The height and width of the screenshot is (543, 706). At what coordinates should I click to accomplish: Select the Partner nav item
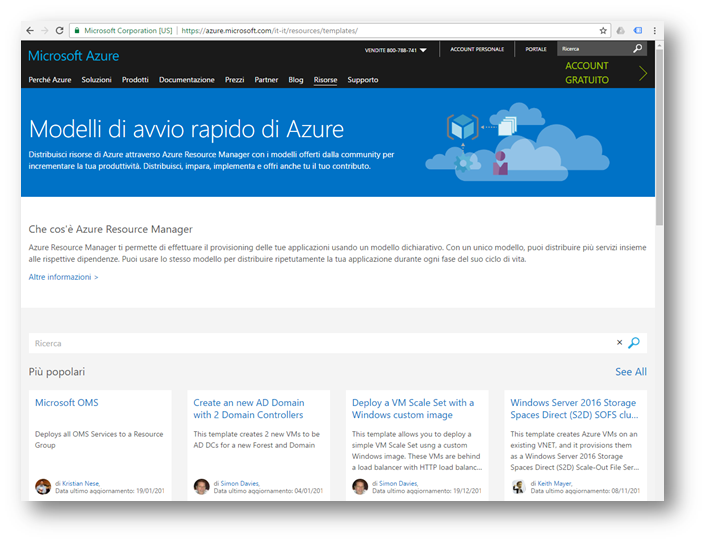click(266, 80)
